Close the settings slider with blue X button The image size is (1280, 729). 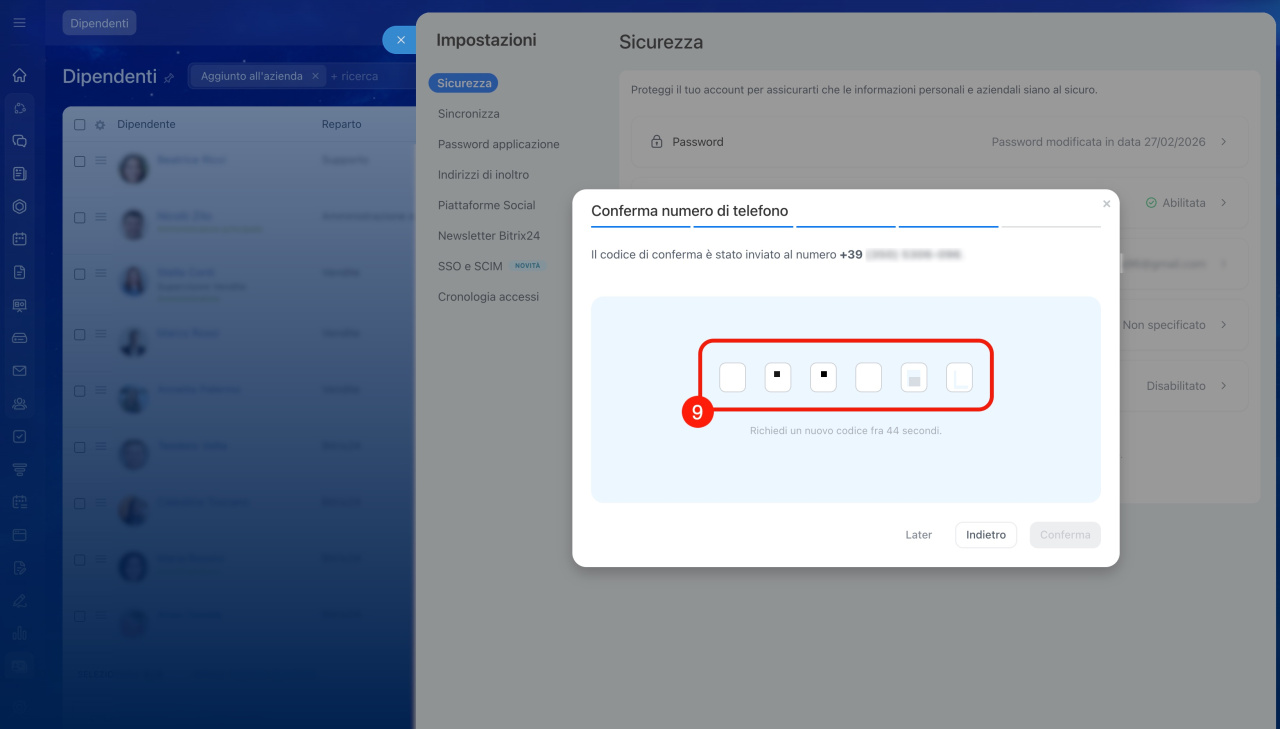click(400, 40)
